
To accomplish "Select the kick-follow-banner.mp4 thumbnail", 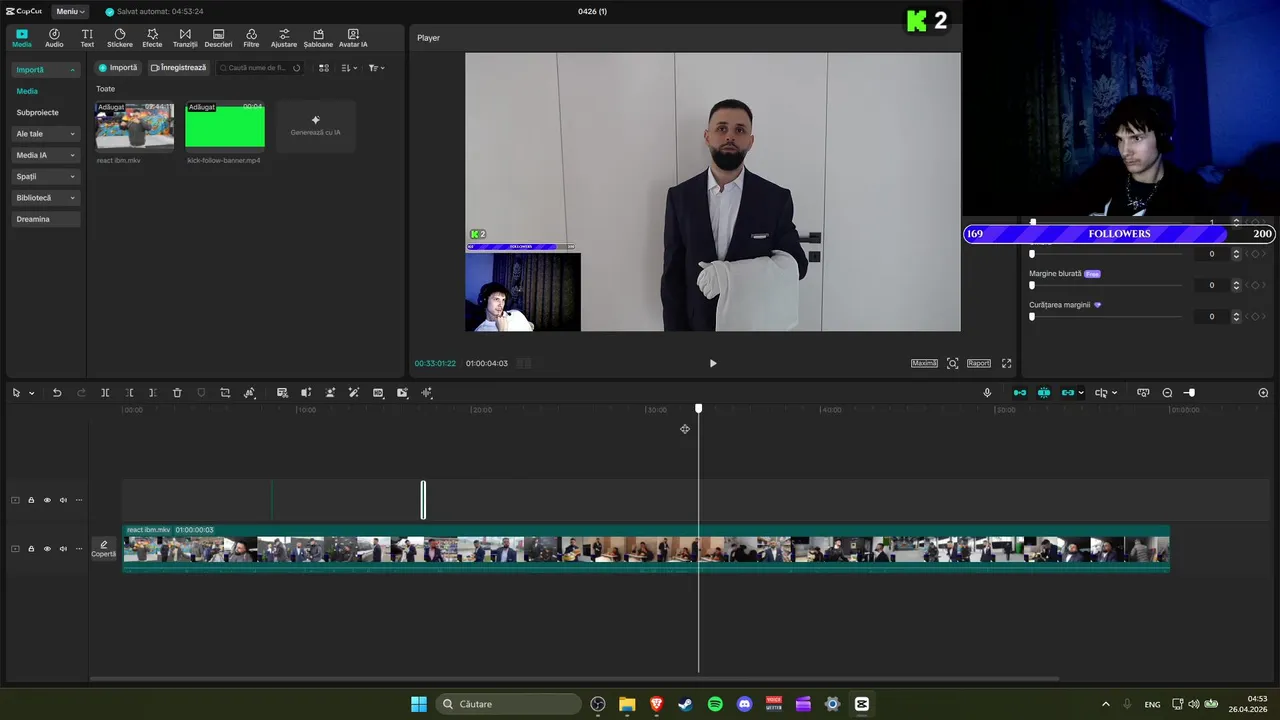I will tap(225, 126).
